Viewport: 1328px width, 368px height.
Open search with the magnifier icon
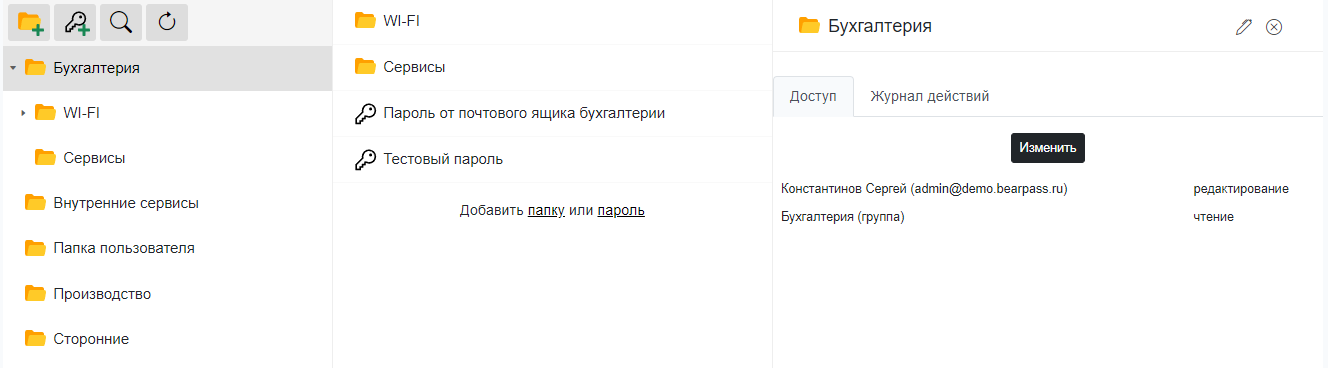[121, 23]
